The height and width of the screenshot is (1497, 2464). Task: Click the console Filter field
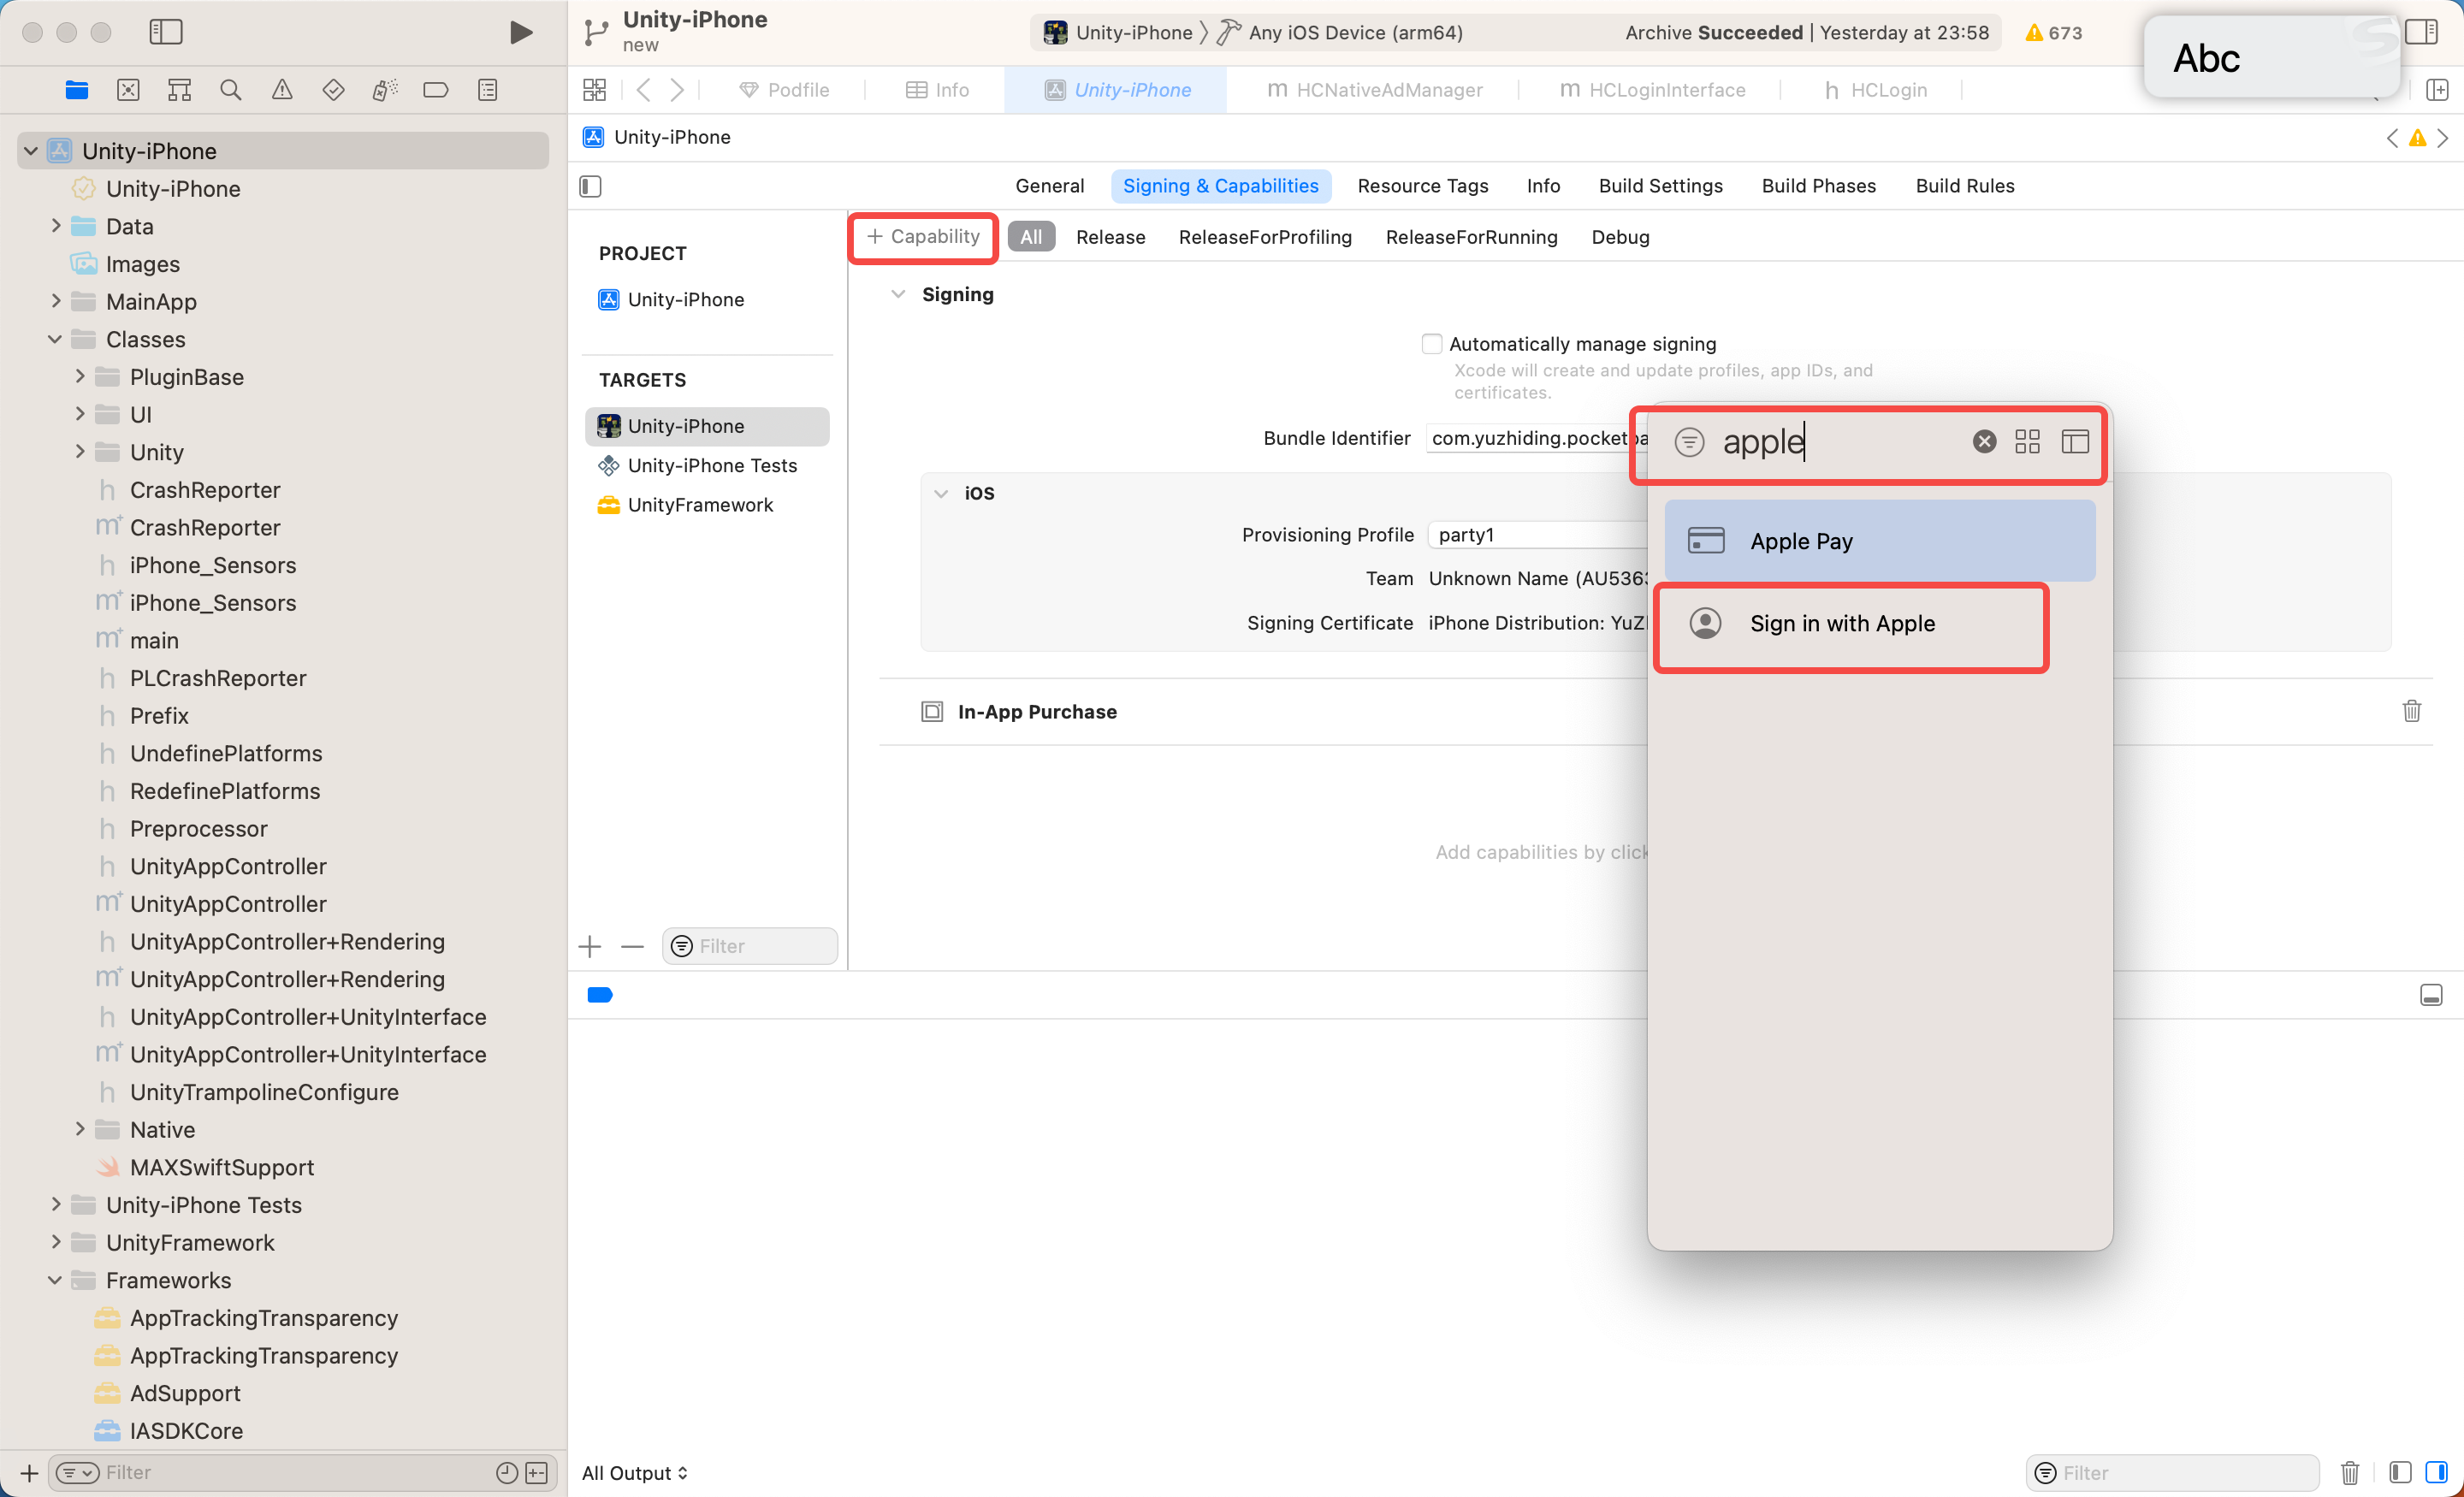(2172, 1472)
